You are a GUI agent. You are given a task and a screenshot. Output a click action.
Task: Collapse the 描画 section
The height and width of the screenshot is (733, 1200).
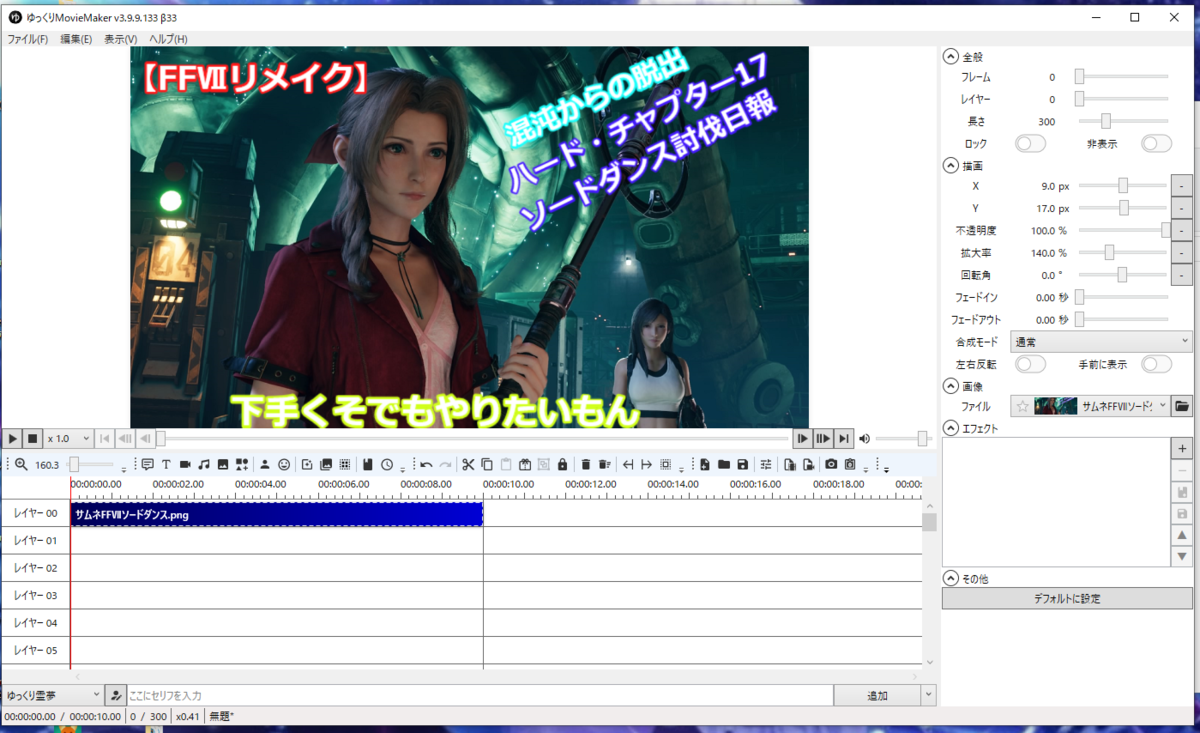pos(950,166)
